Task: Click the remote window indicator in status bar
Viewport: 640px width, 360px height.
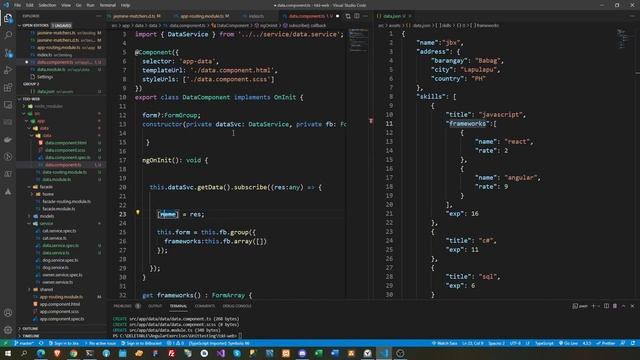Action: click(5, 343)
